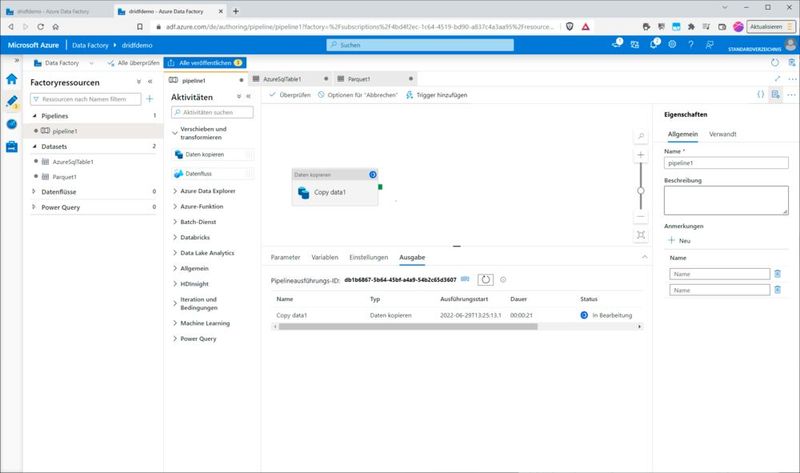Open the Monitor gauge icon in sidebar
The height and width of the screenshot is (473, 800).
[12, 124]
